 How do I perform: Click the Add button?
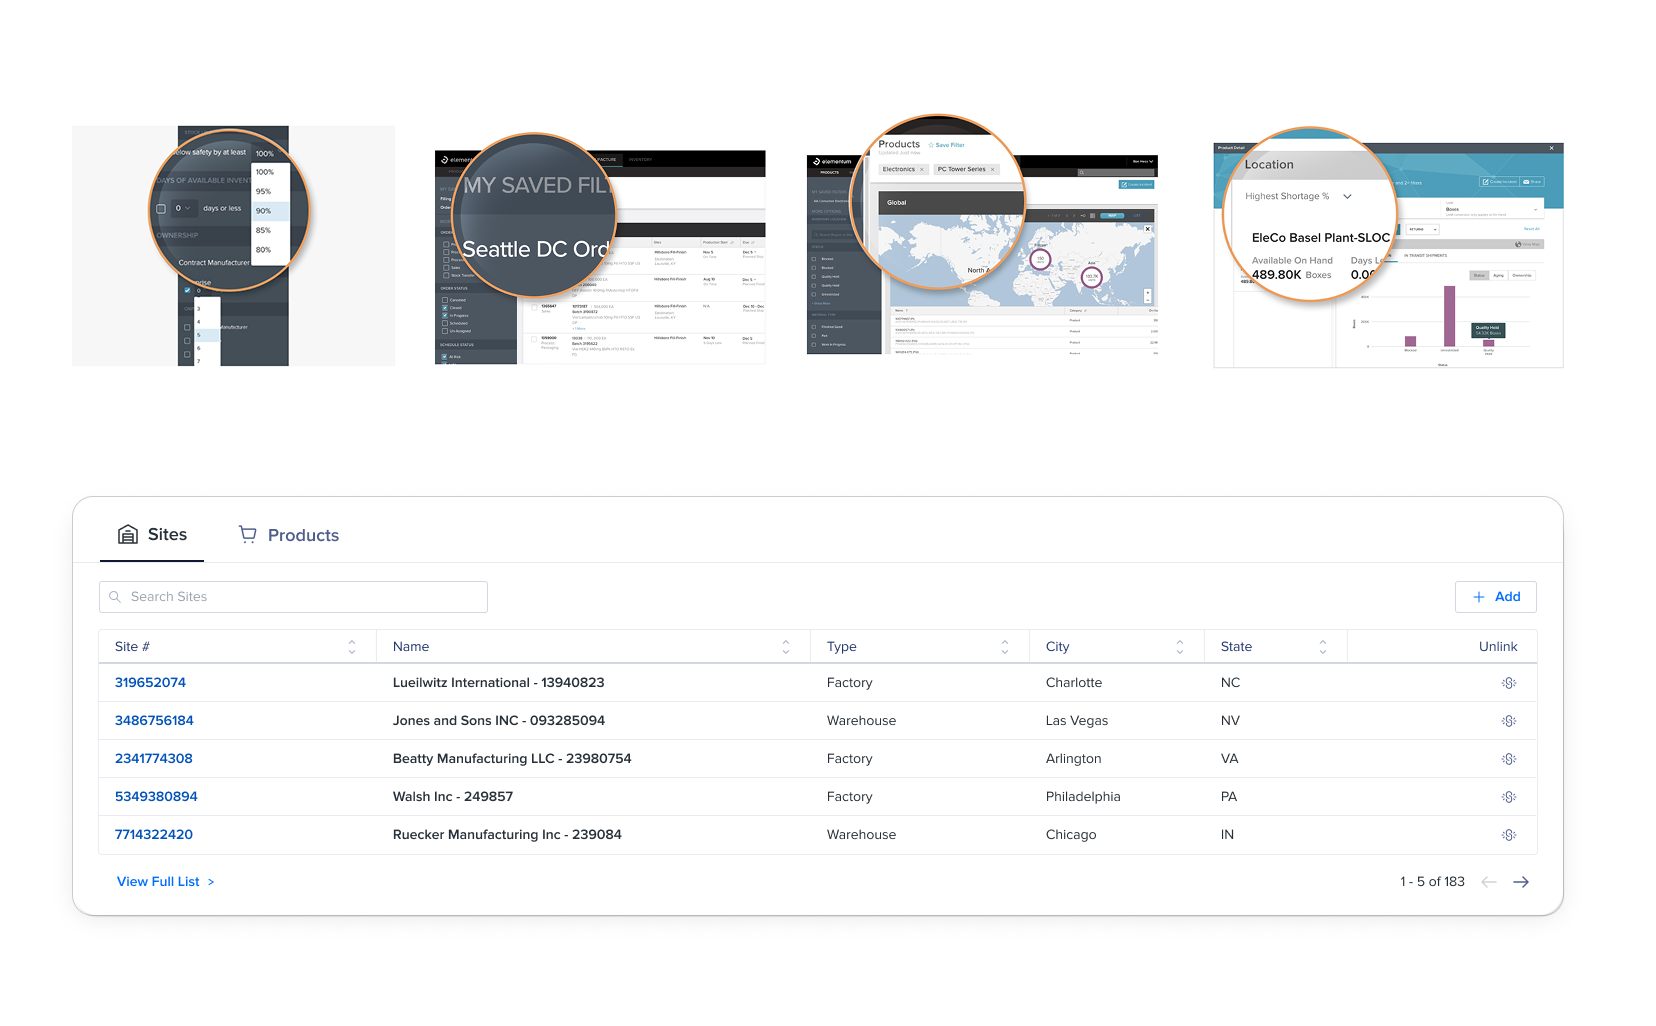pyautogui.click(x=1496, y=597)
